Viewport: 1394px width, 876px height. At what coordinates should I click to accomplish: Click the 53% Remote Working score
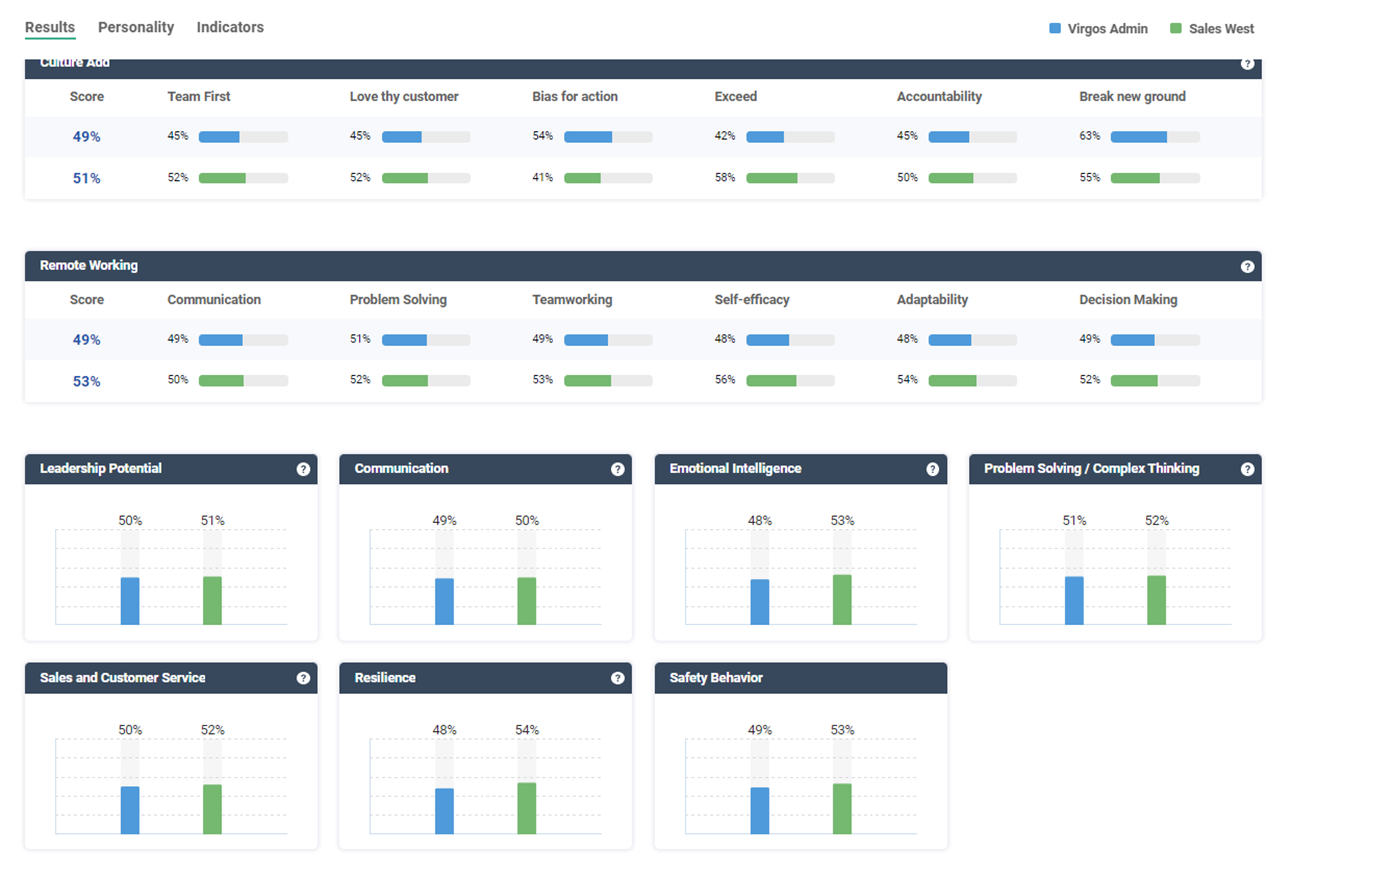[86, 381]
